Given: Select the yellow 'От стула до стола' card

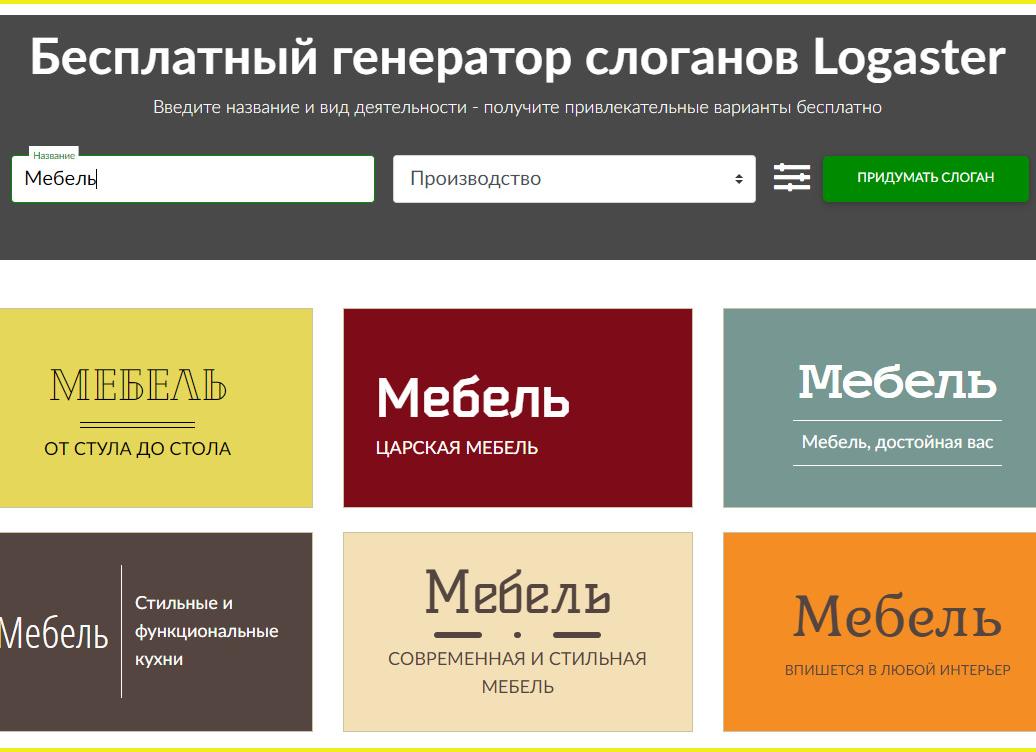Looking at the screenshot, I should coord(156,408).
